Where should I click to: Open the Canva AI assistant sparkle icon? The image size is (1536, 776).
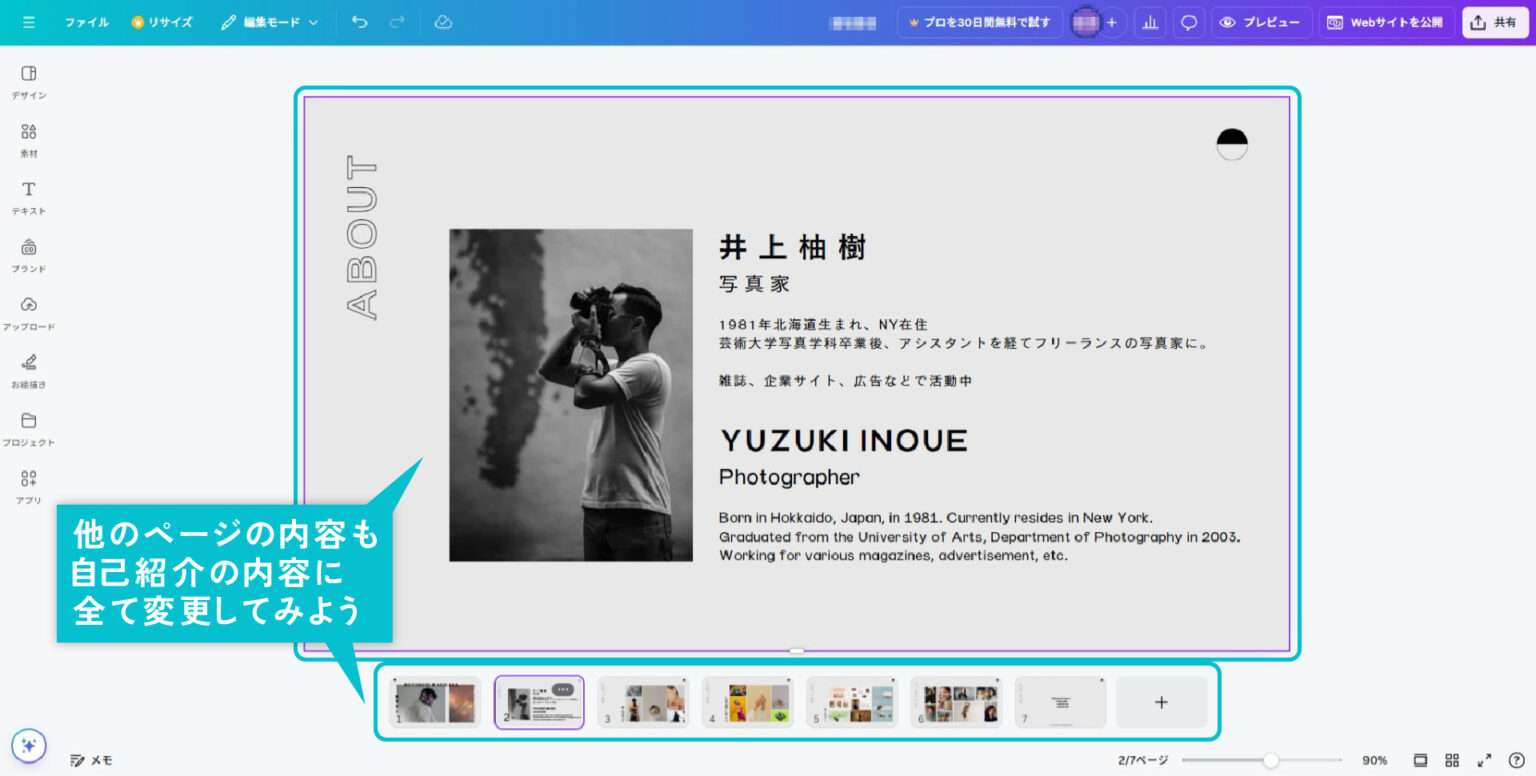[29, 745]
